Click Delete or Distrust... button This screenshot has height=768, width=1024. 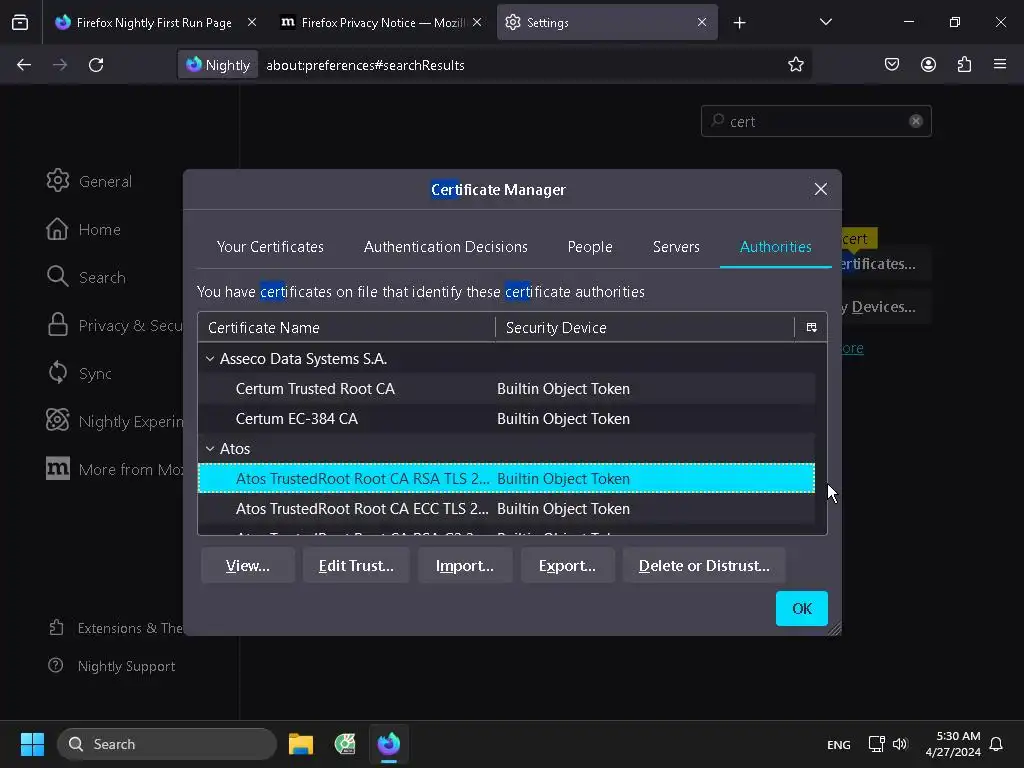click(x=704, y=566)
